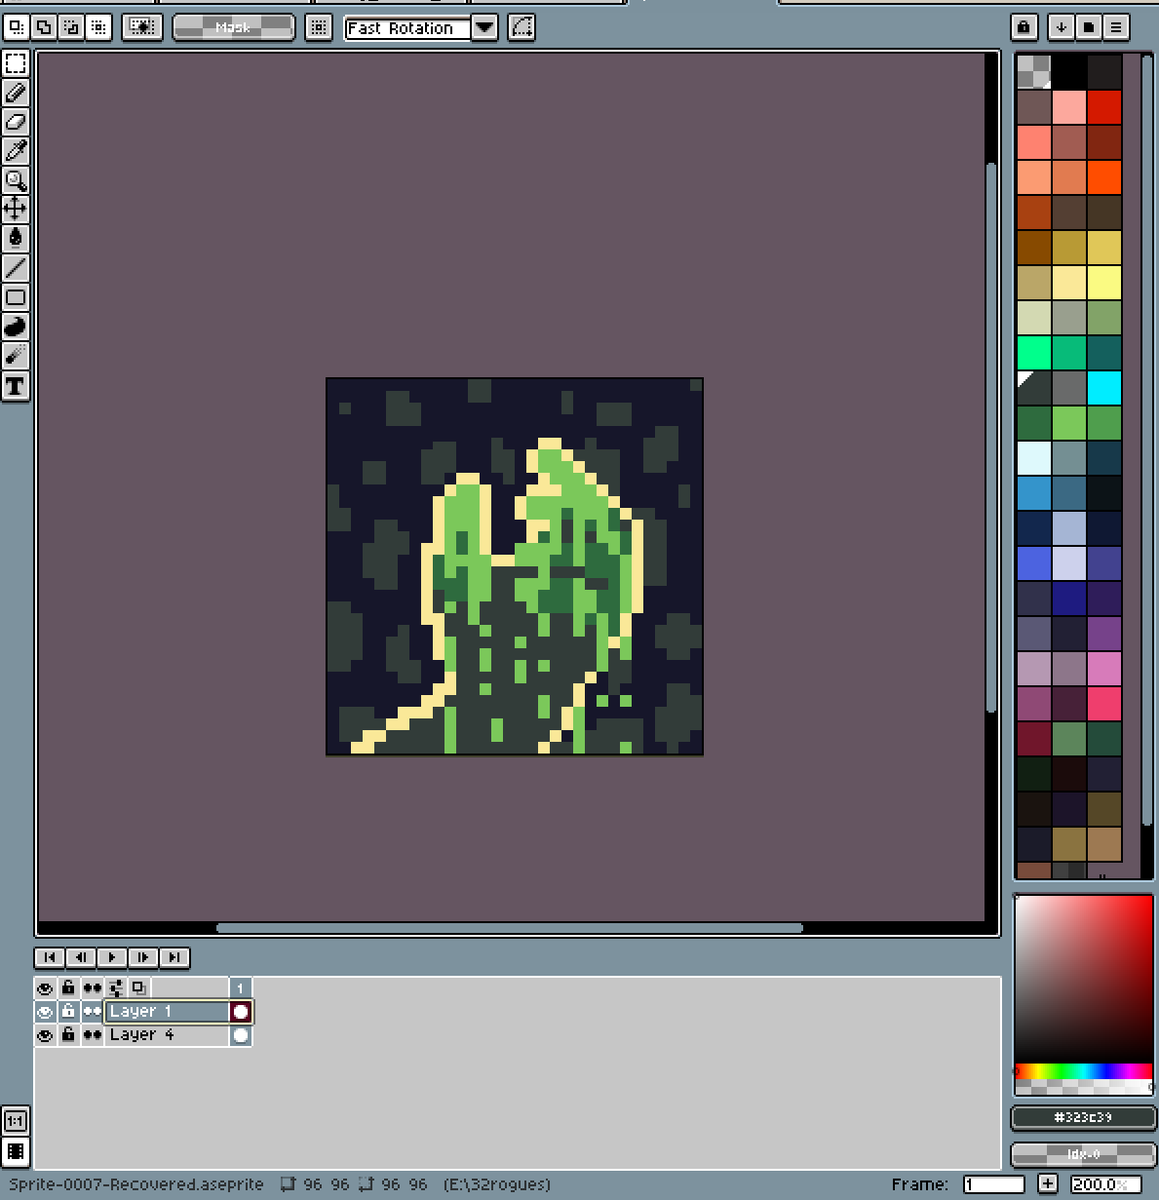Click the Mask color button

click(x=234, y=27)
